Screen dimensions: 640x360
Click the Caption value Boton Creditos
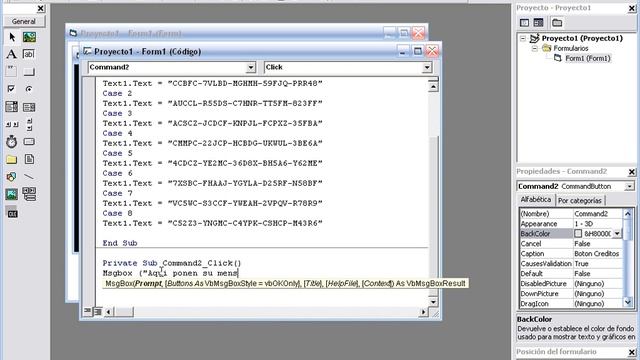click(596, 253)
